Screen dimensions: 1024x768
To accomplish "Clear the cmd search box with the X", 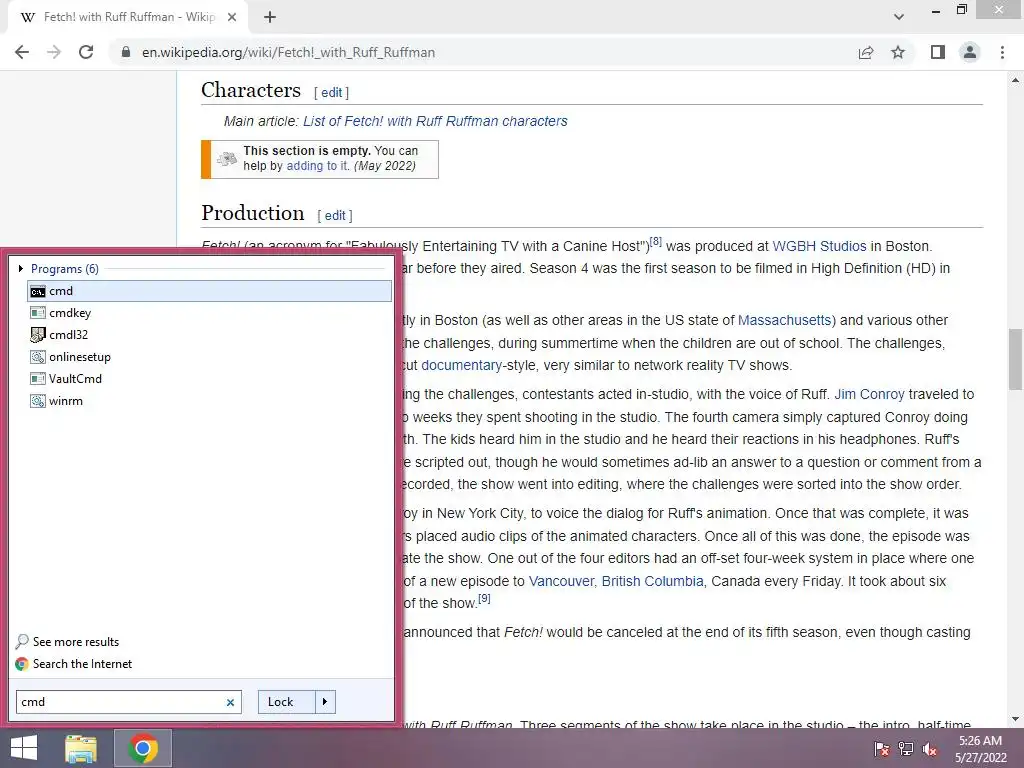I will point(230,703).
